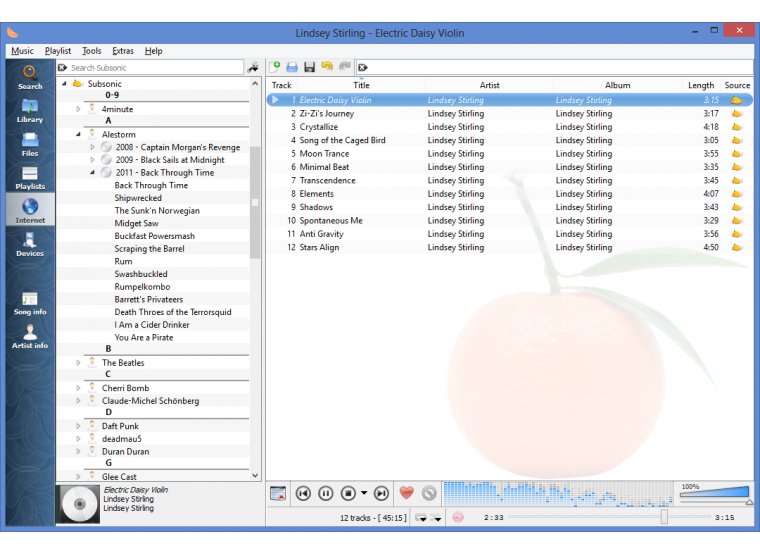This screenshot has height=554, width=760.
Task: Click the moodbar analyzer visualization
Action: point(558,493)
